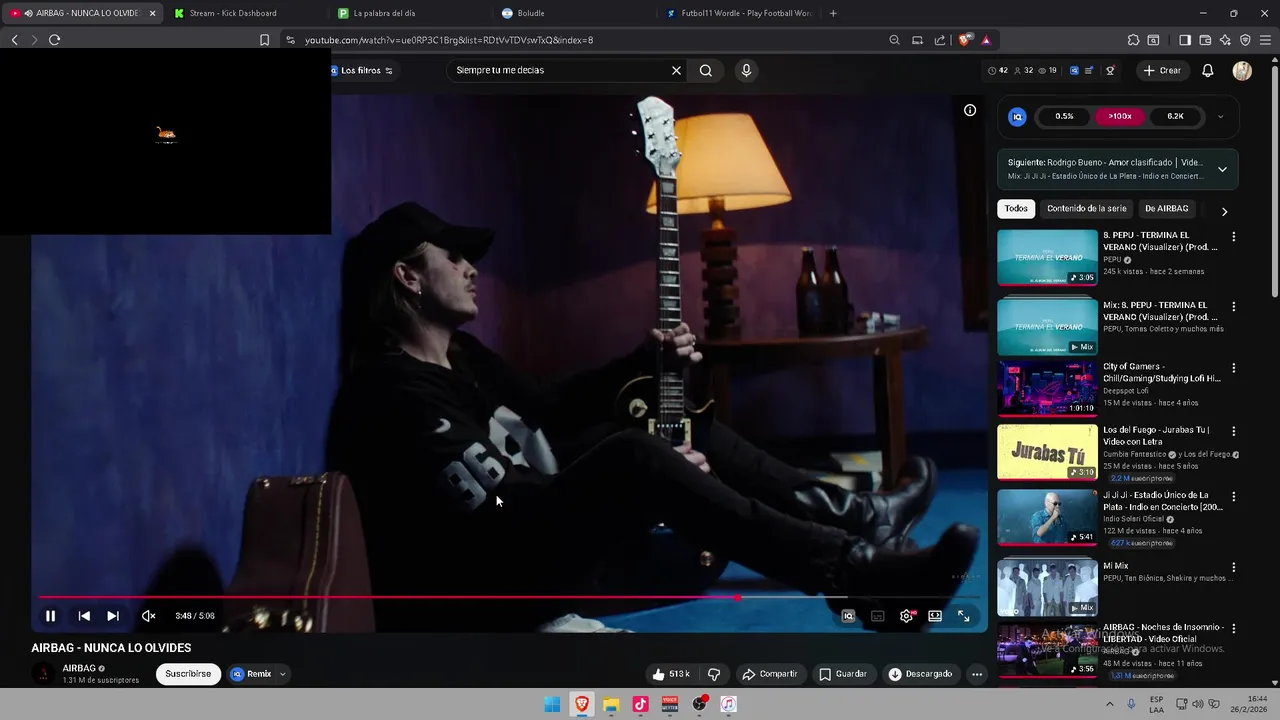The image size is (1280, 720).
Task: Switch to La palabra del día tab
Action: 385,13
